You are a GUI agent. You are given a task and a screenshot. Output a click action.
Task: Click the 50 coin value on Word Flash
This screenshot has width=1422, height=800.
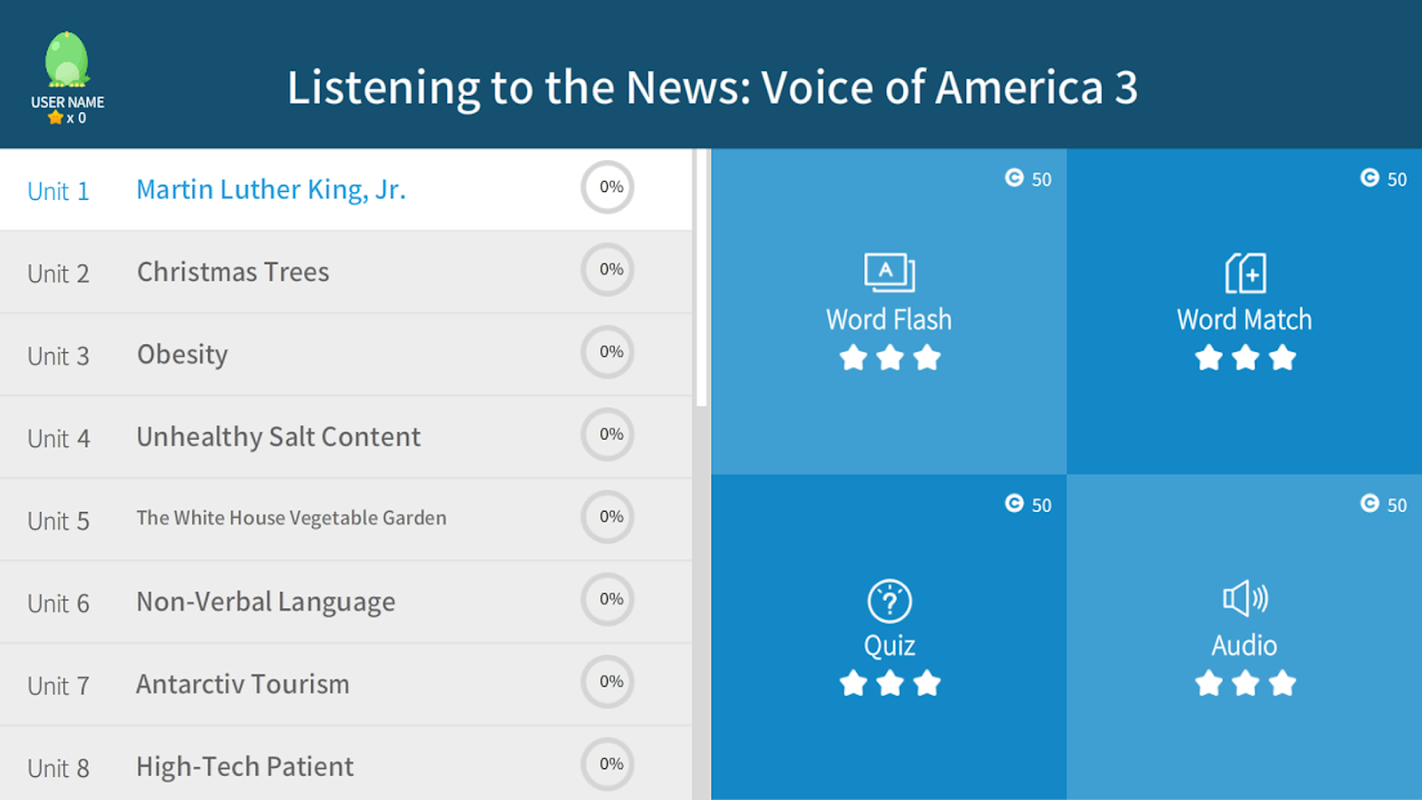[1042, 180]
